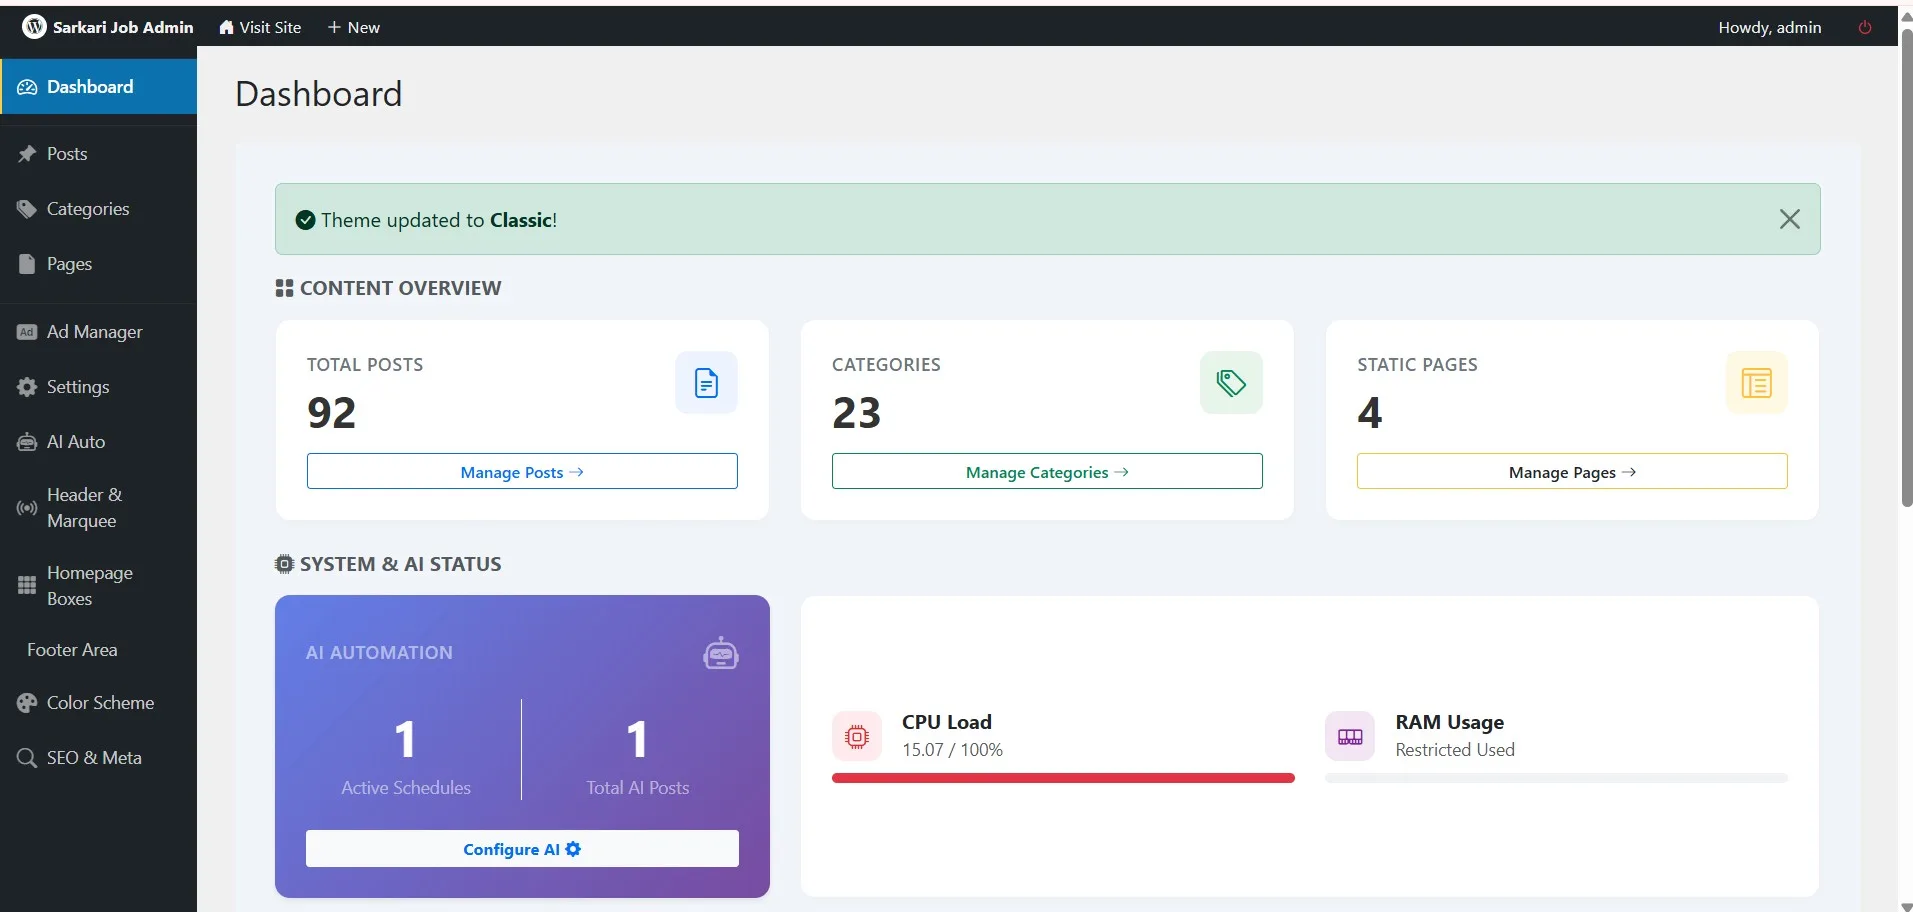Open the AI Auto sidebar item
Screen dimensions: 1913x912
76,442
